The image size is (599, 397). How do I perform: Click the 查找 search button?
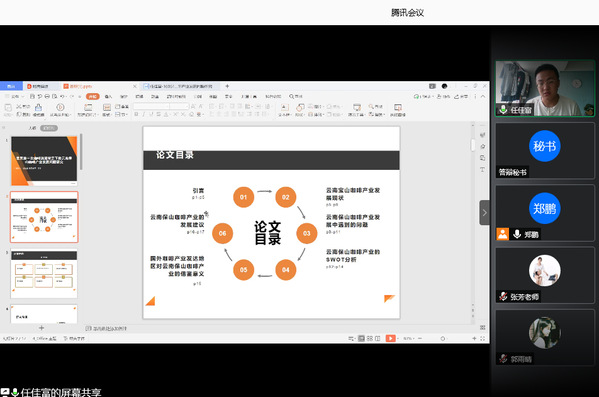click(x=296, y=96)
